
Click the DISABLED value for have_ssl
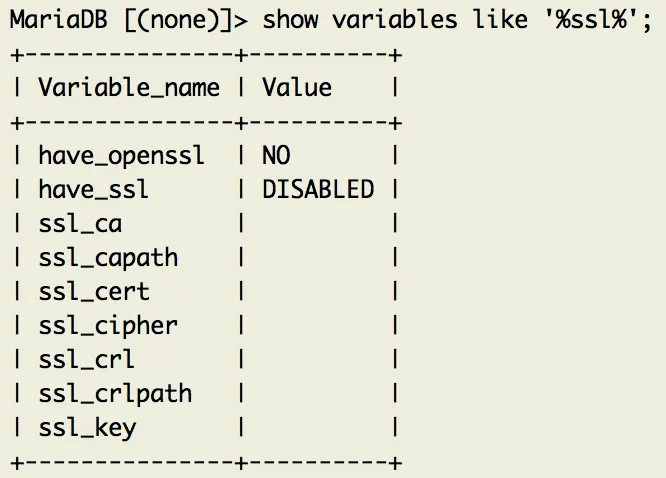318,190
